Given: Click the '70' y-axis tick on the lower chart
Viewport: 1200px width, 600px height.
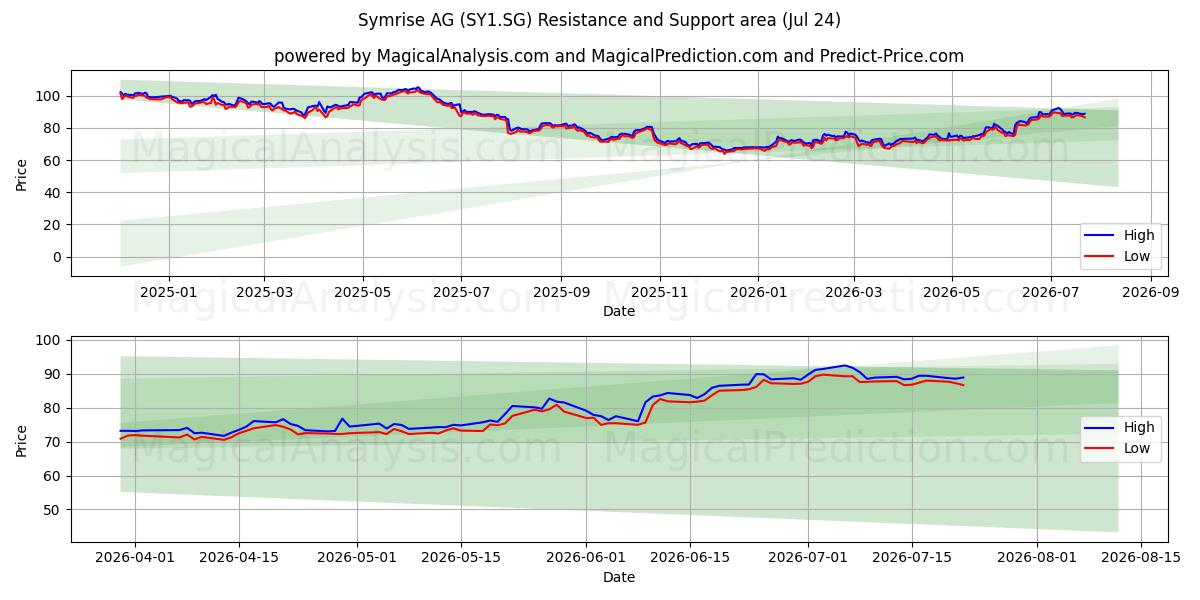Looking at the screenshot, I should tap(54, 442).
